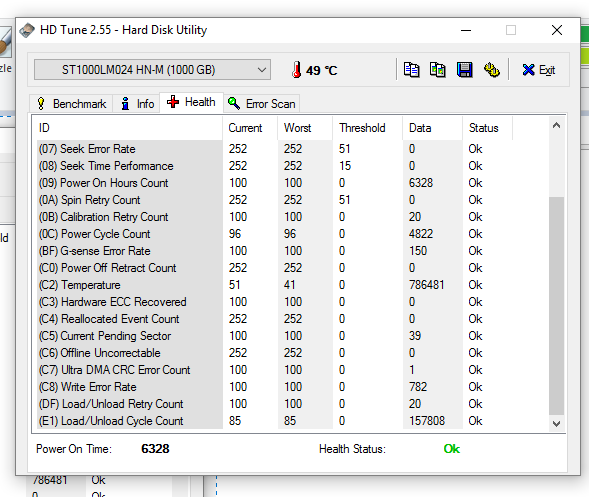Open the options wrench icon
This screenshot has width=589, height=497.
(491, 70)
